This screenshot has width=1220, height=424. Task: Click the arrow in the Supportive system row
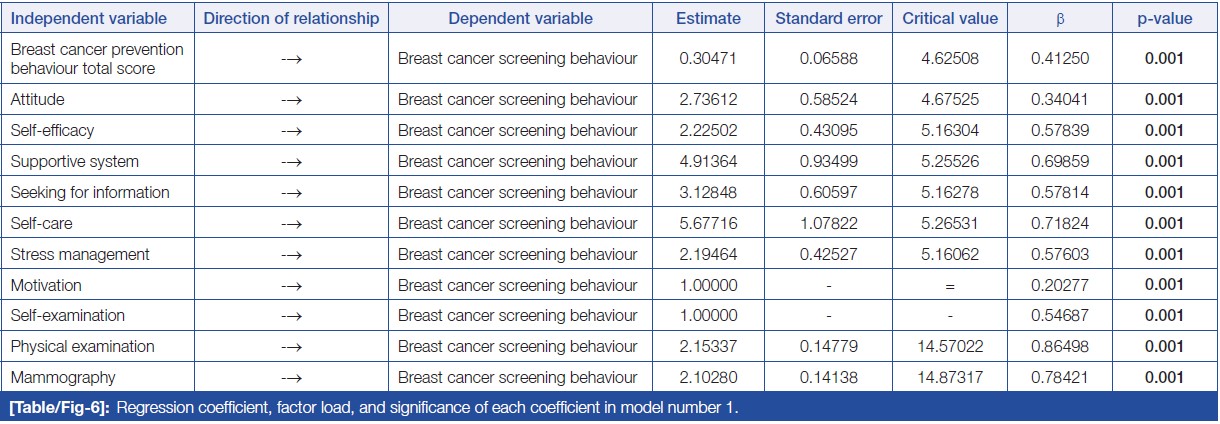click(x=291, y=162)
